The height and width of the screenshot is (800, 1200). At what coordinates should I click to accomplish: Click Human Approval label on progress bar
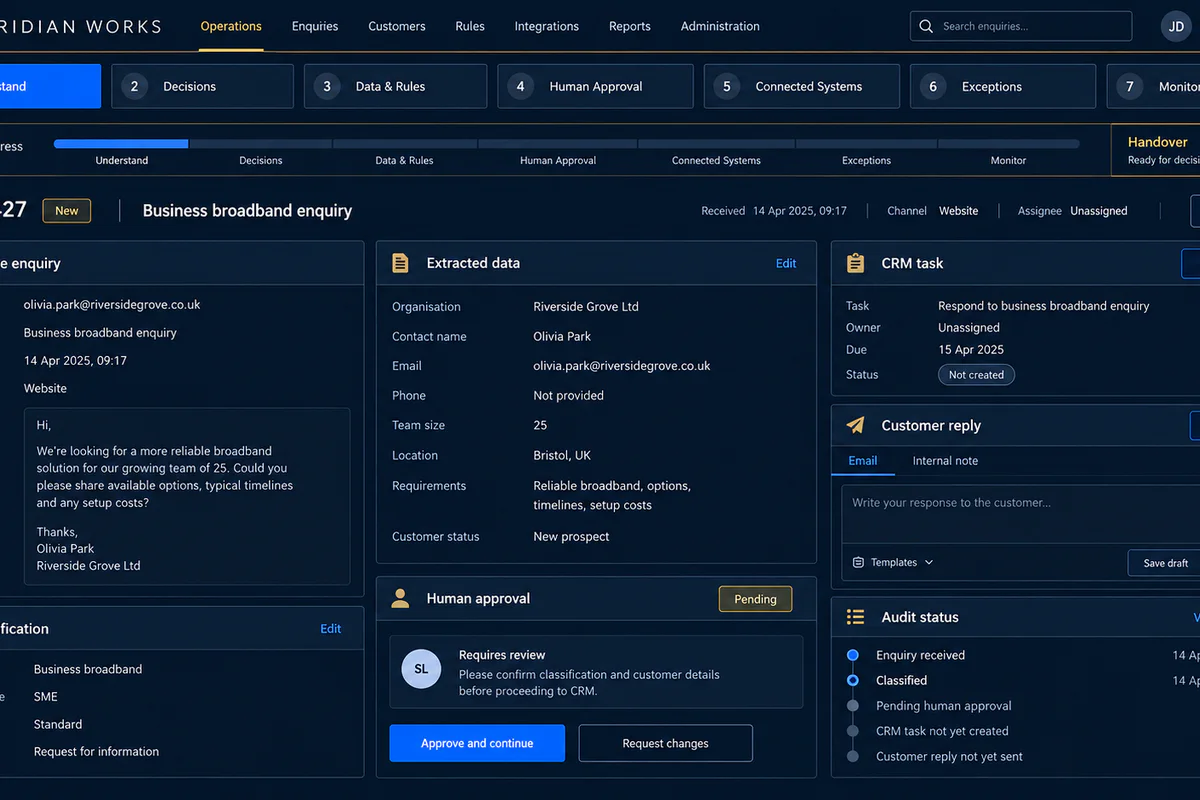pyautogui.click(x=558, y=160)
